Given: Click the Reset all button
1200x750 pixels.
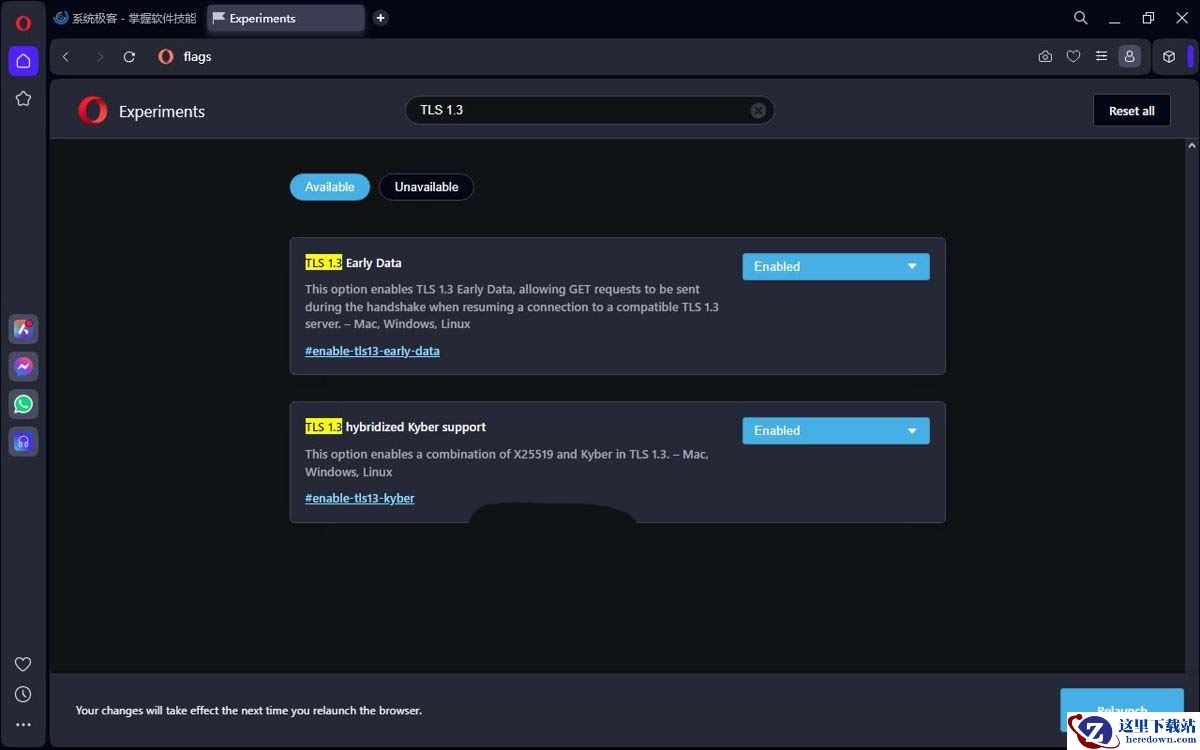Looking at the screenshot, I should [1131, 111].
